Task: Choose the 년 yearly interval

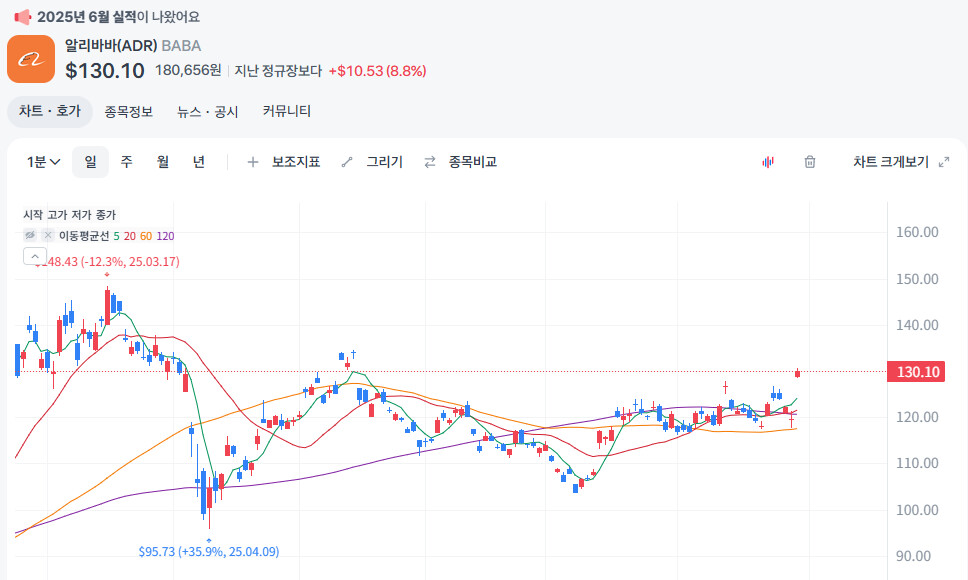Action: pos(199,162)
